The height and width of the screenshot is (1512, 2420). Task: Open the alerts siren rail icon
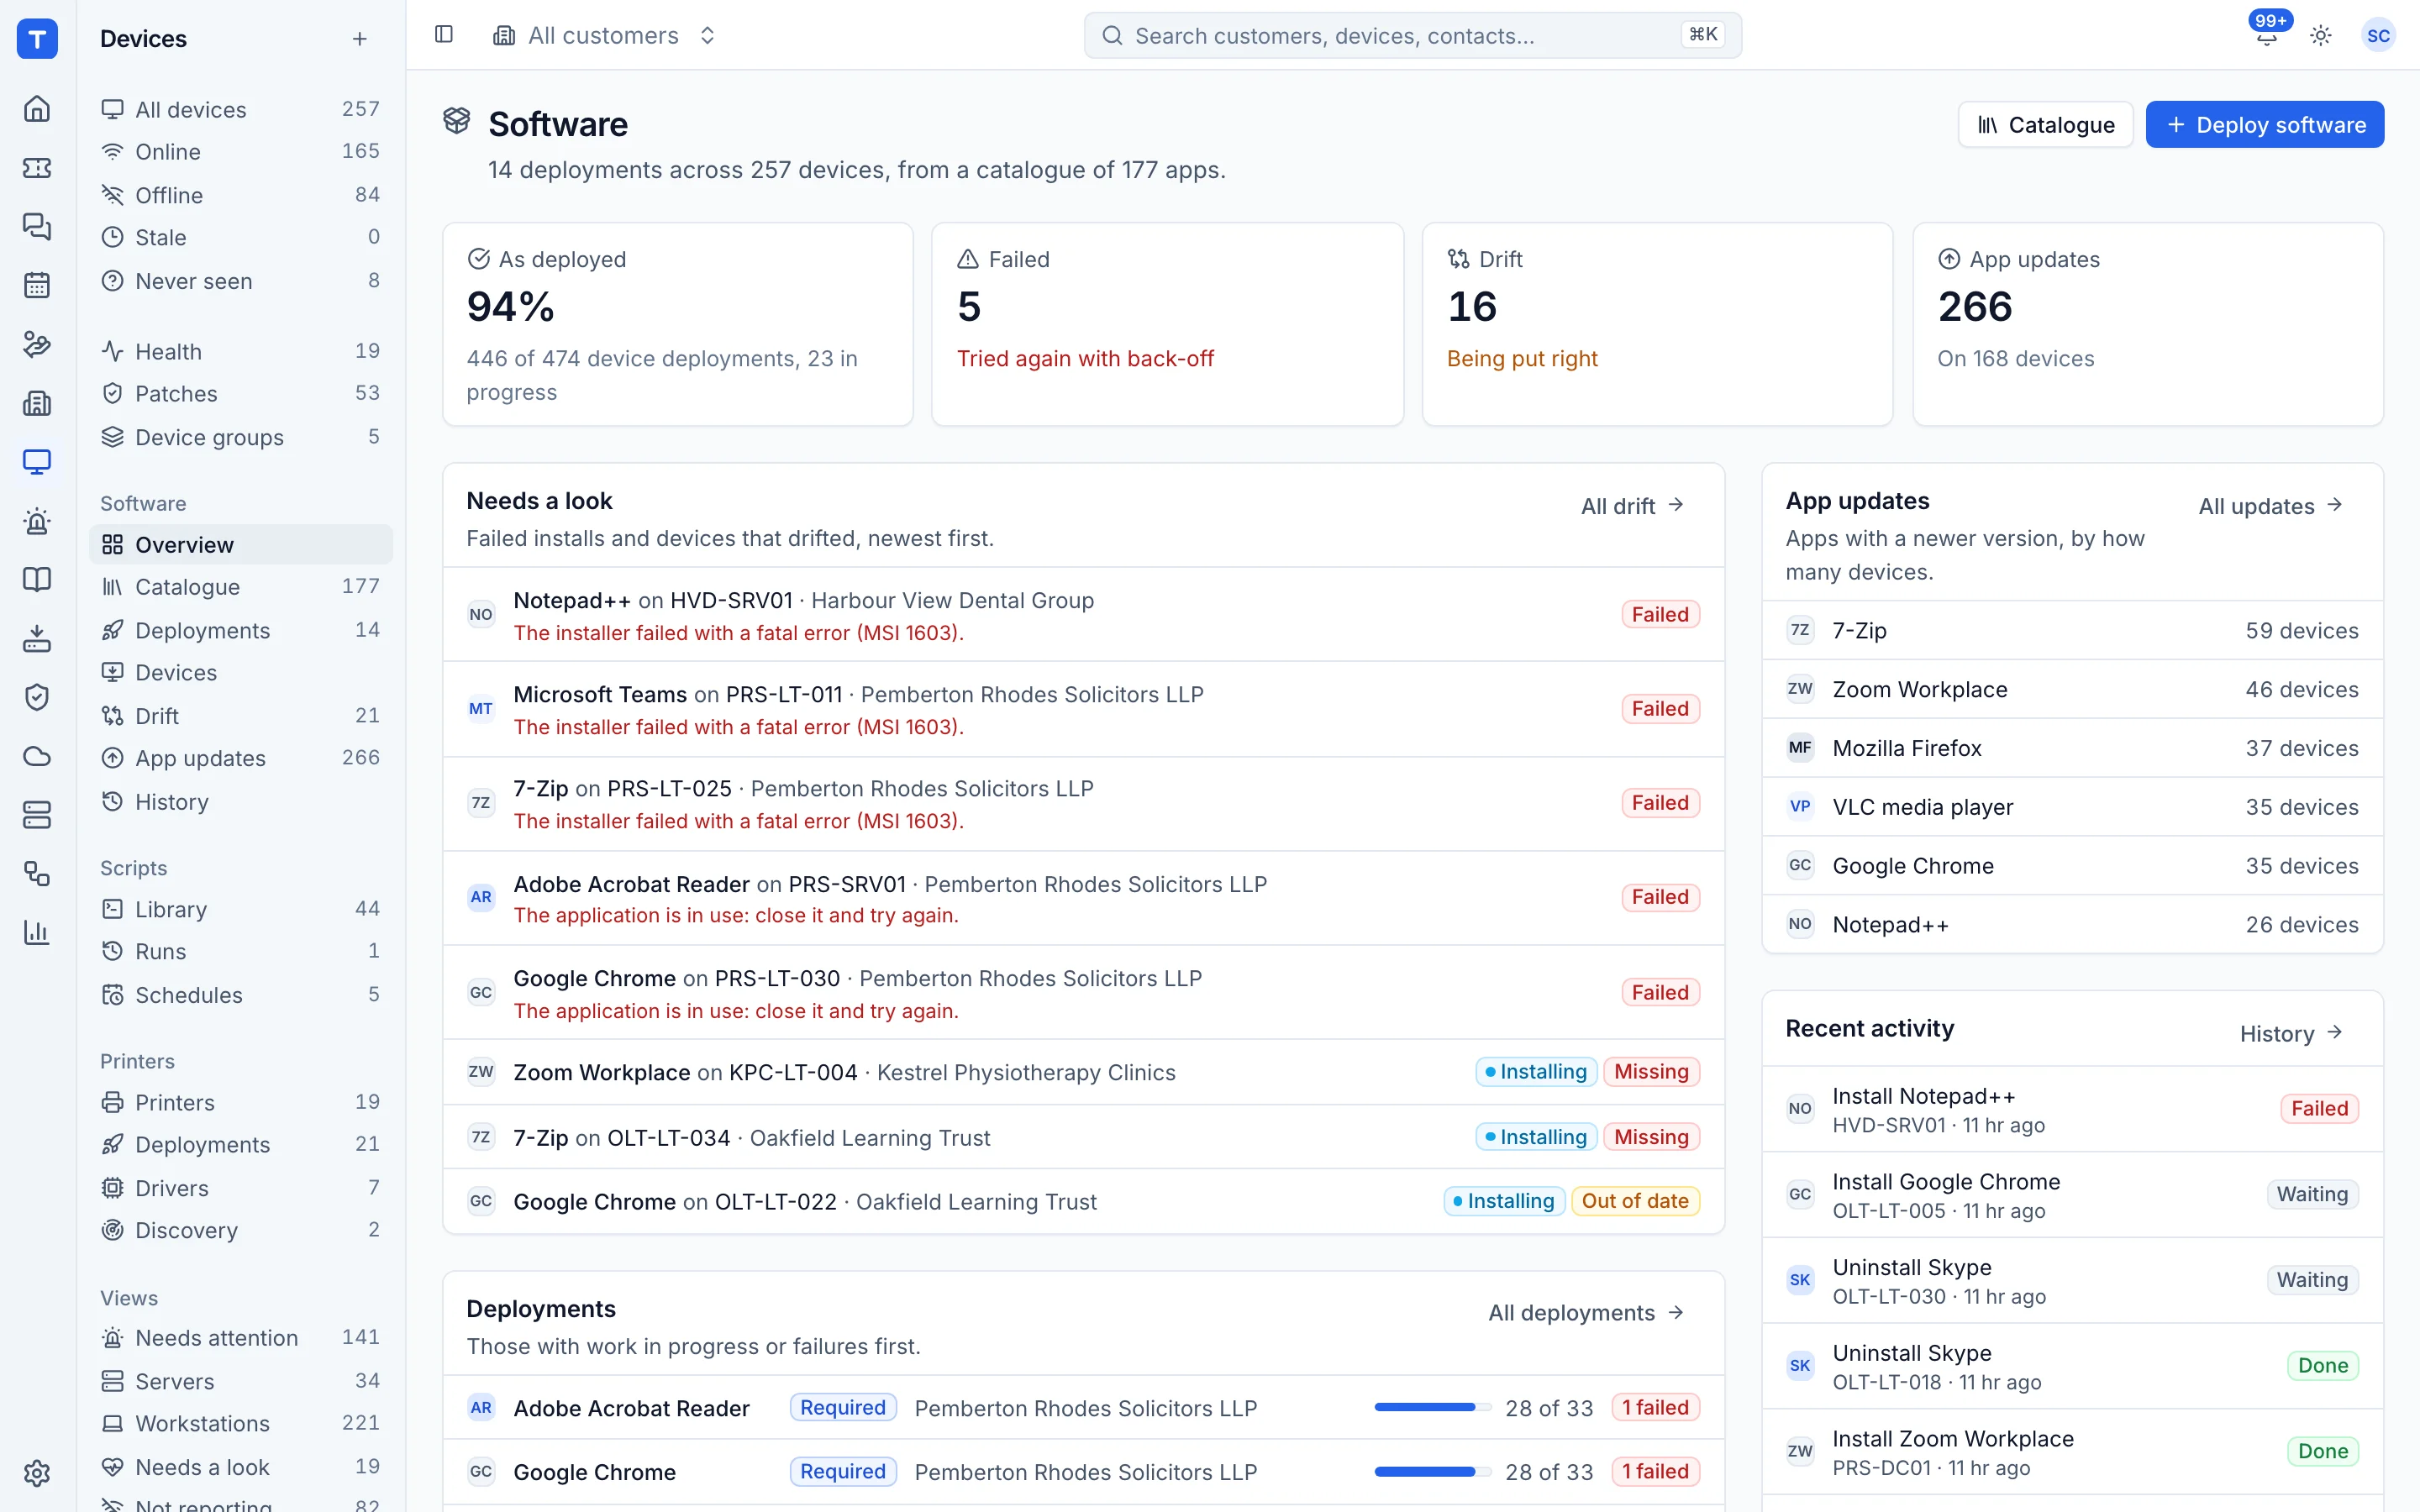pos(37,521)
